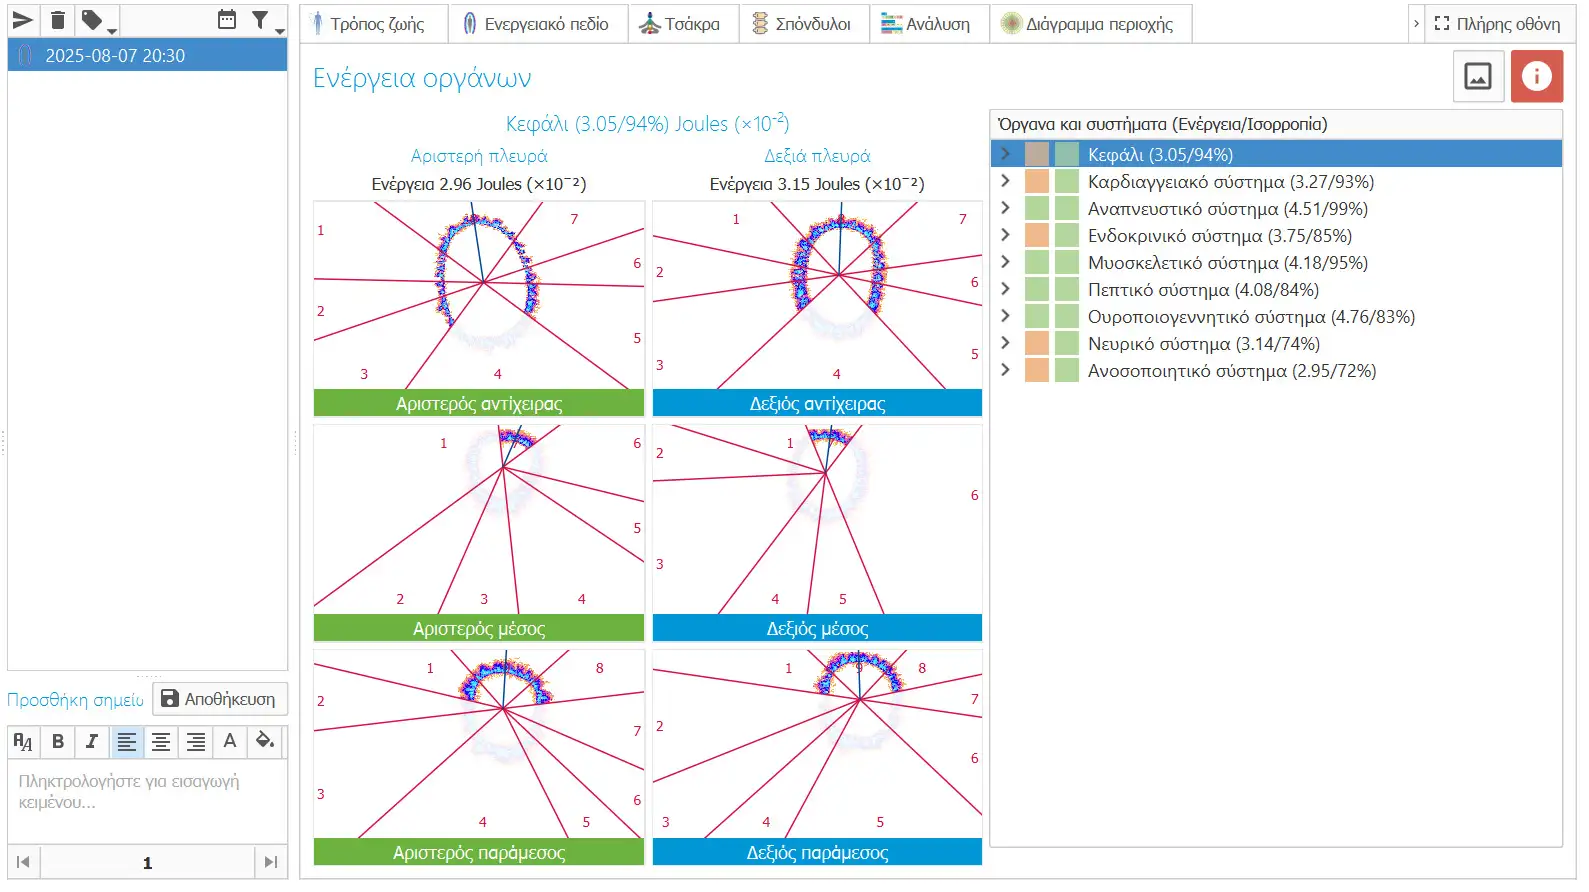This screenshot has height=892, width=1589.
Task: Click the save image icon button
Action: [1478, 76]
